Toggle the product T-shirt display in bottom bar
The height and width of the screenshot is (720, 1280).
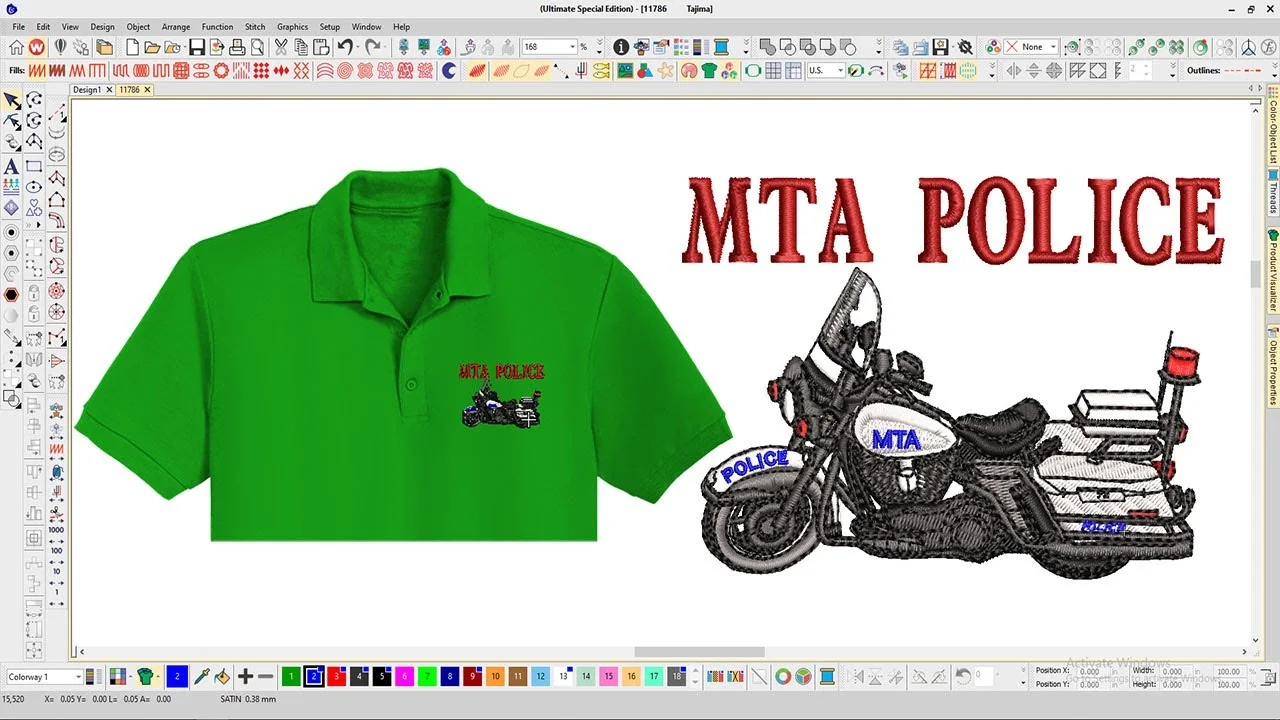point(146,677)
